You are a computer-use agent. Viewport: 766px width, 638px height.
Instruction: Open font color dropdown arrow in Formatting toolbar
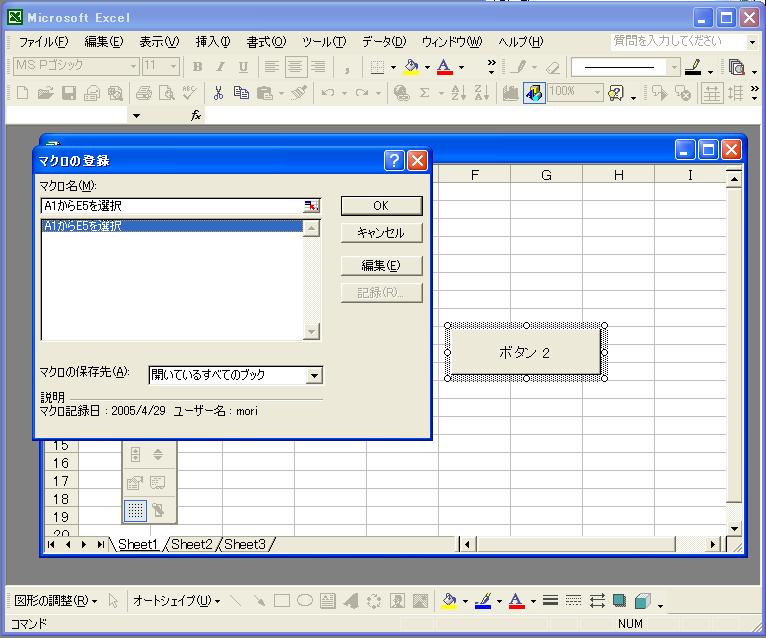tap(461, 67)
